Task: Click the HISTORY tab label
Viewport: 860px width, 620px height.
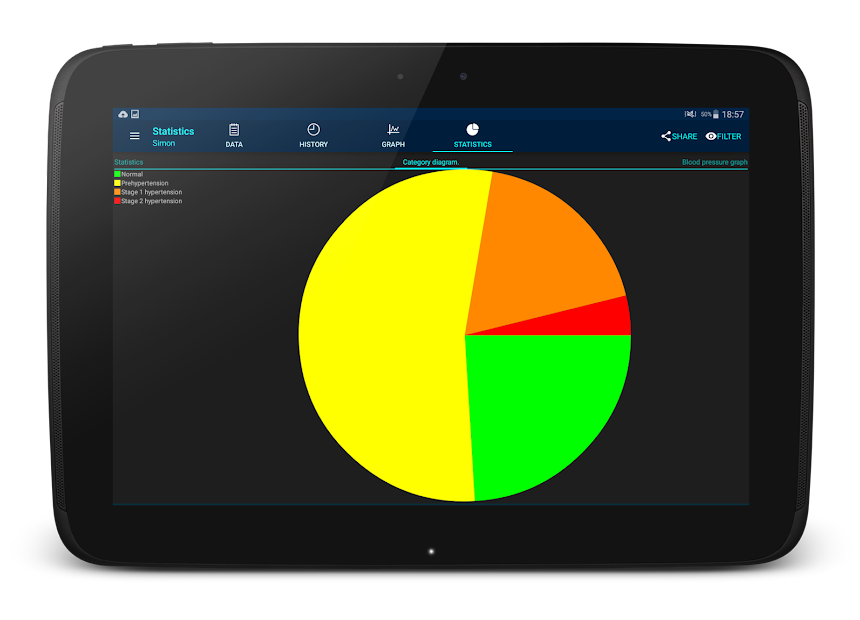Action: [x=313, y=144]
